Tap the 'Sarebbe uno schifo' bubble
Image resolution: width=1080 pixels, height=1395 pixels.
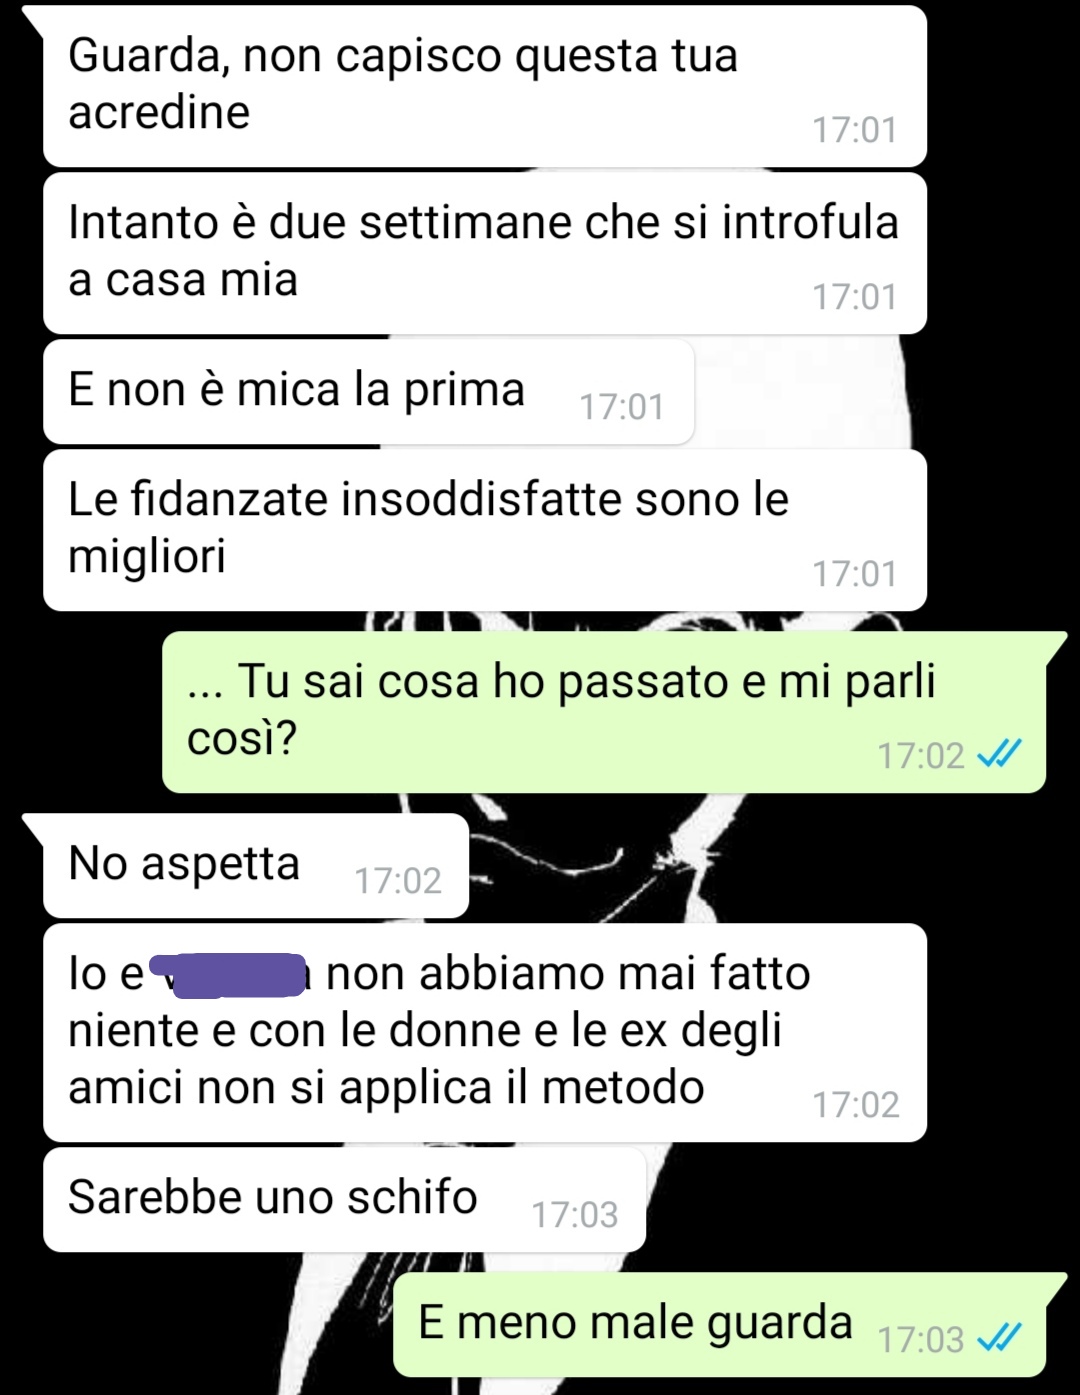[344, 1199]
